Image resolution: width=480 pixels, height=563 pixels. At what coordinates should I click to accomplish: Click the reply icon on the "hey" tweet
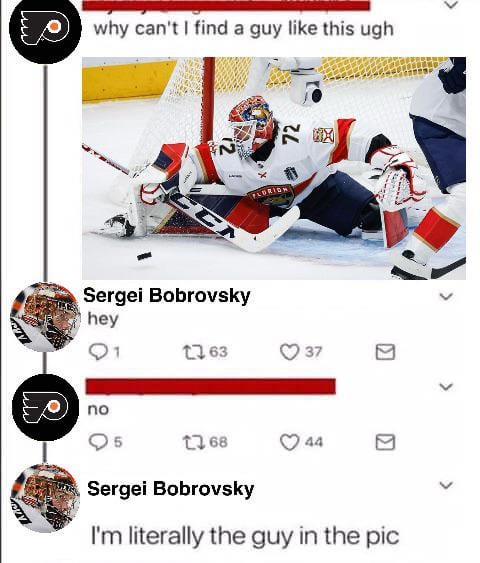pyautogui.click(x=98, y=352)
